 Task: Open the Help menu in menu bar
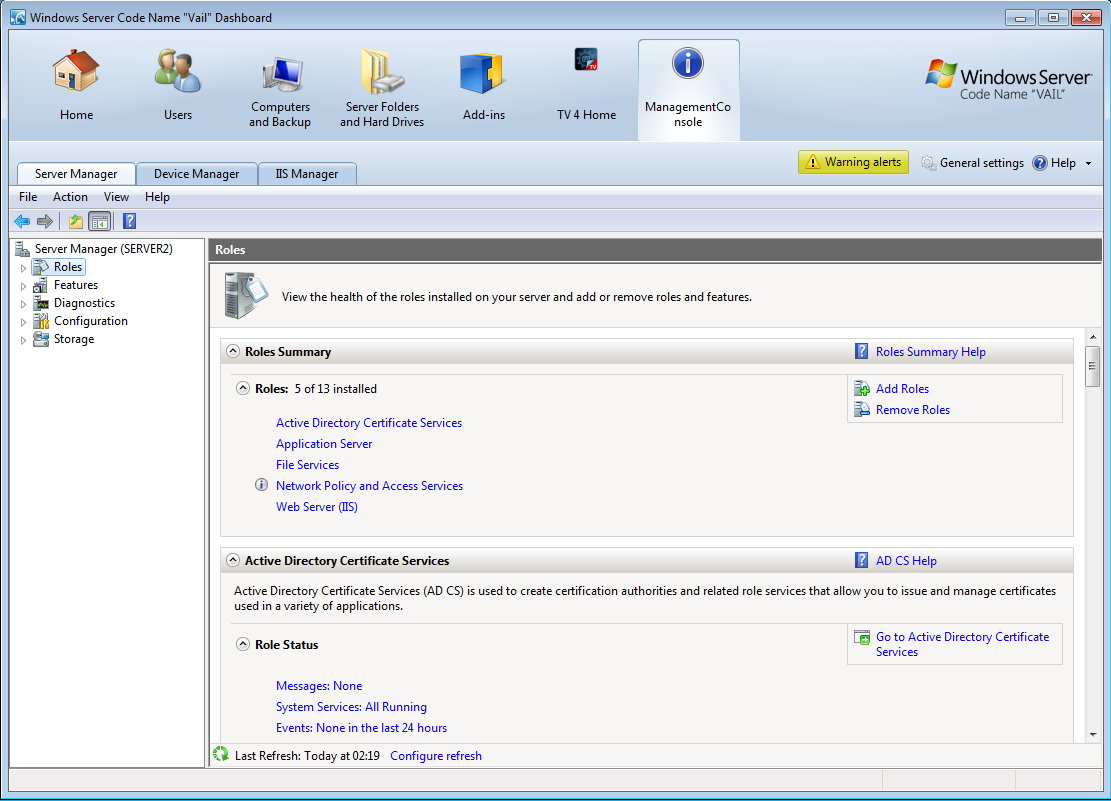click(157, 197)
